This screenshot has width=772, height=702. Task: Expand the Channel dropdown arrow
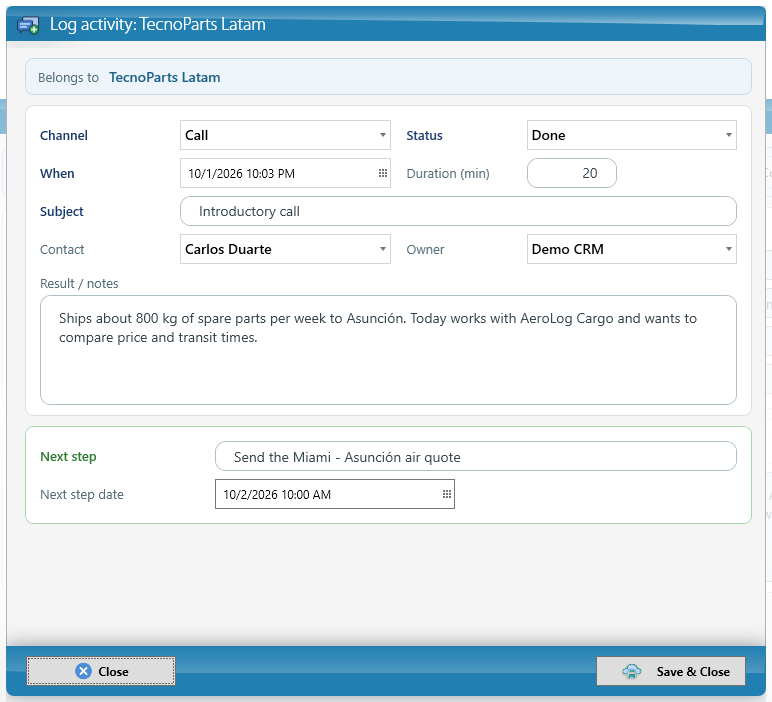click(383, 135)
